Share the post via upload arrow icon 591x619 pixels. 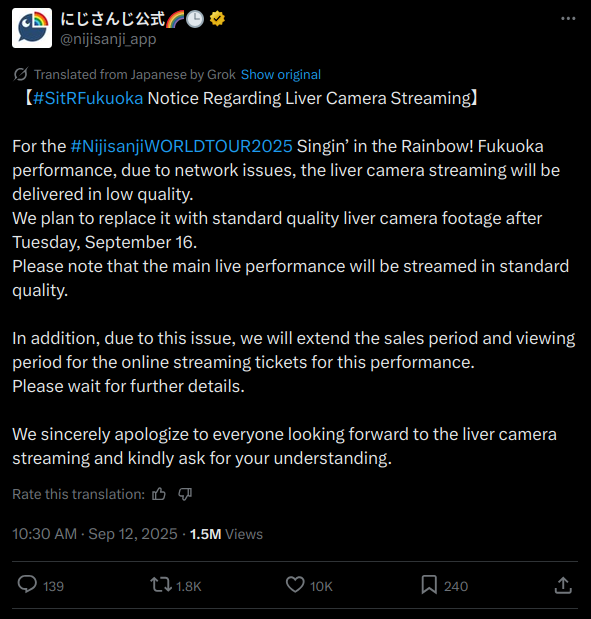[x=563, y=585]
